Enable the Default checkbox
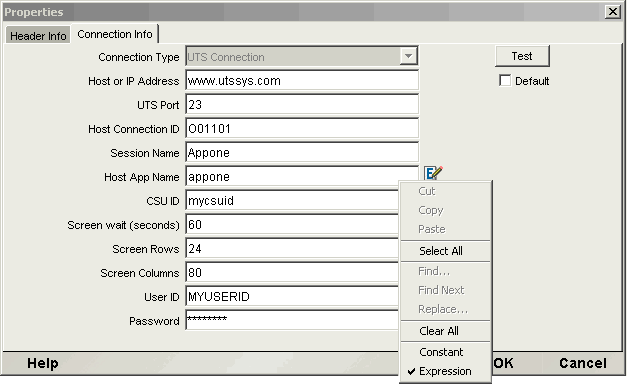Image resolution: width=627 pixels, height=384 pixels. tap(505, 80)
